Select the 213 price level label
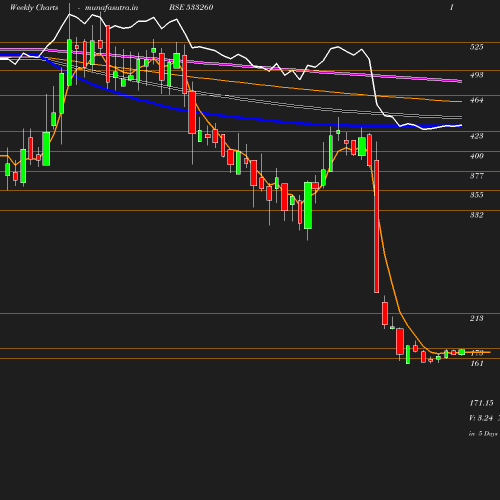The width and height of the screenshot is (500, 500). [476, 318]
